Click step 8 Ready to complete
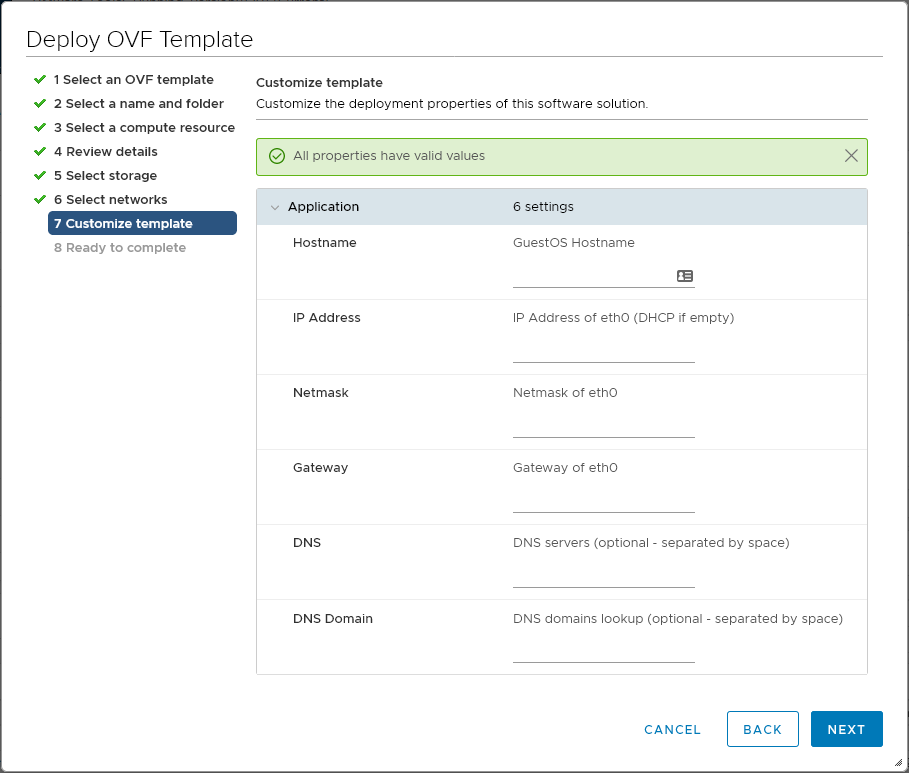Image resolution: width=909 pixels, height=773 pixels. coord(120,248)
